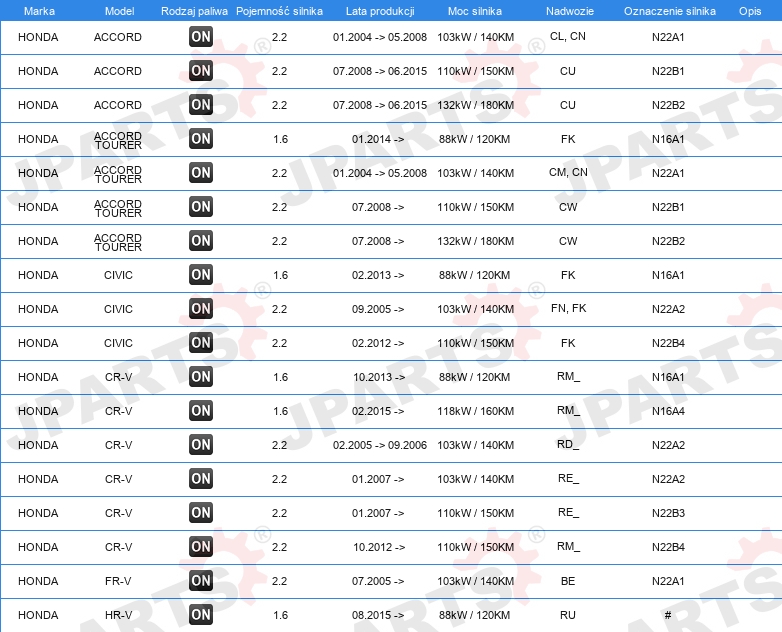The height and width of the screenshot is (632, 782).
Task: Click the body code cell 'CL, CN'
Action: (x=568, y=36)
